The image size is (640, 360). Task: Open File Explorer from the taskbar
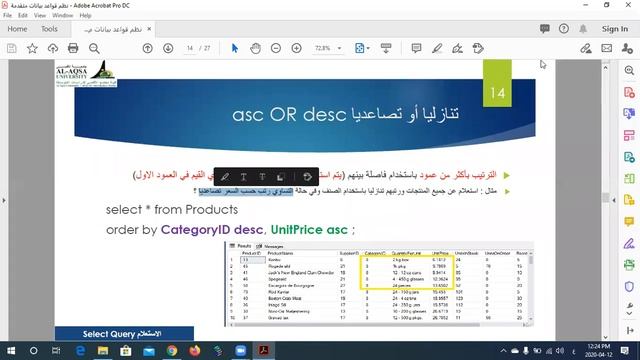(x=103, y=351)
